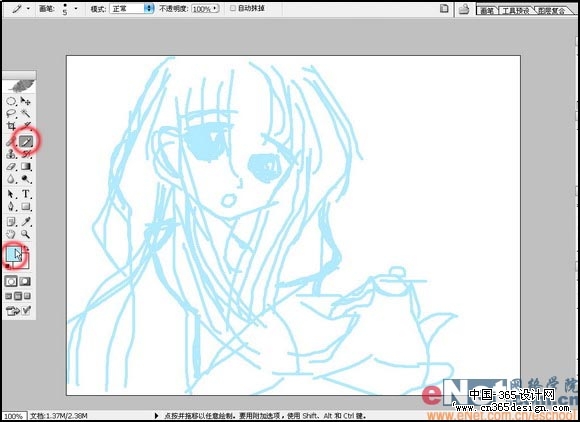Open the 画笔 palette tab
580x422 pixels.
pos(487,10)
